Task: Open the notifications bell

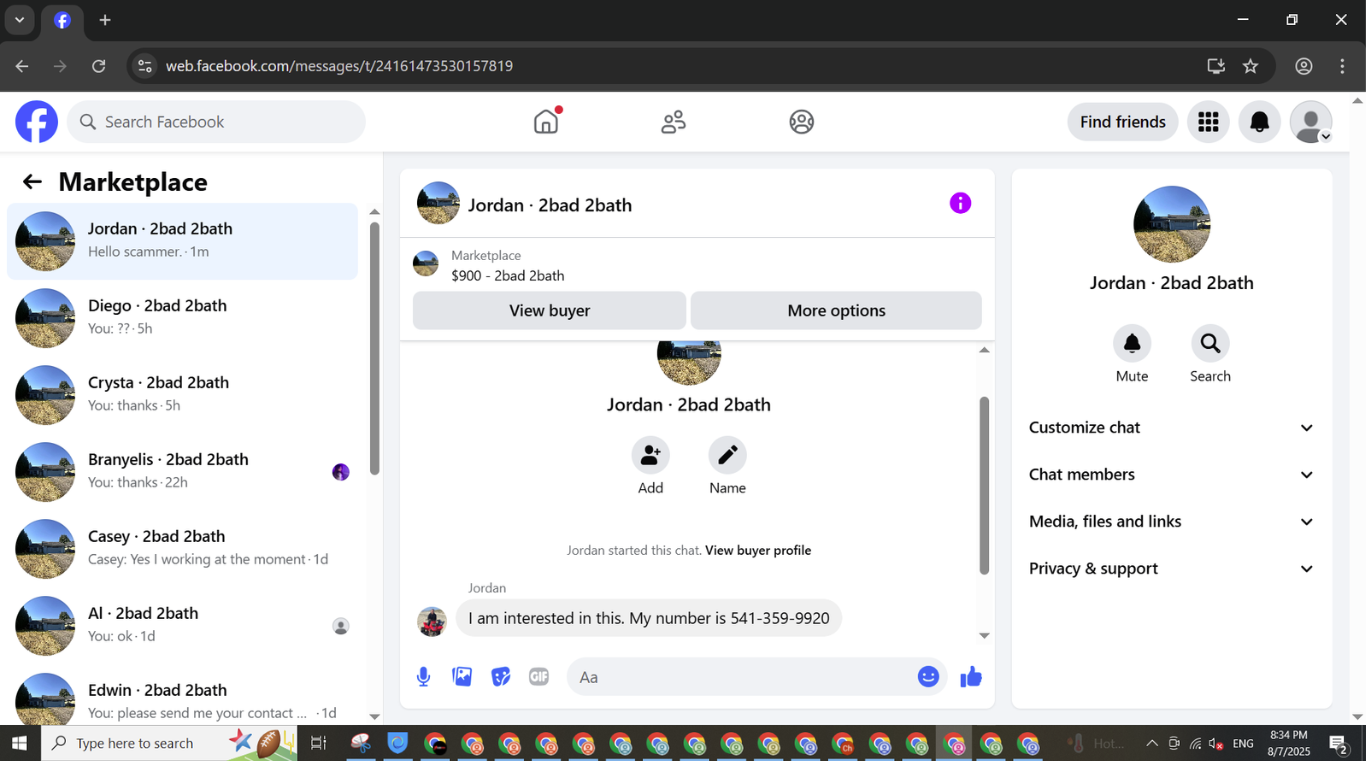Action: click(x=1260, y=122)
